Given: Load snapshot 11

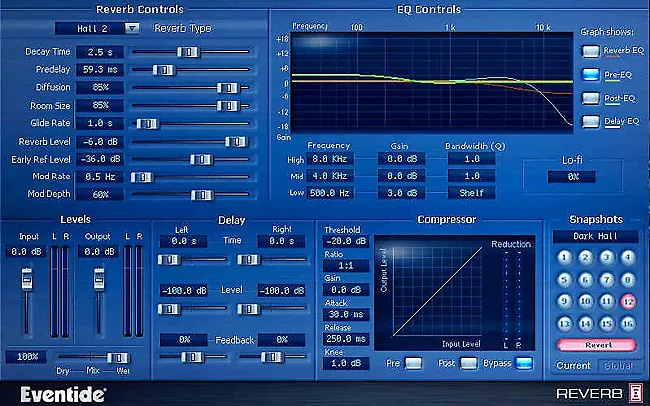Looking at the screenshot, I should pos(606,301).
